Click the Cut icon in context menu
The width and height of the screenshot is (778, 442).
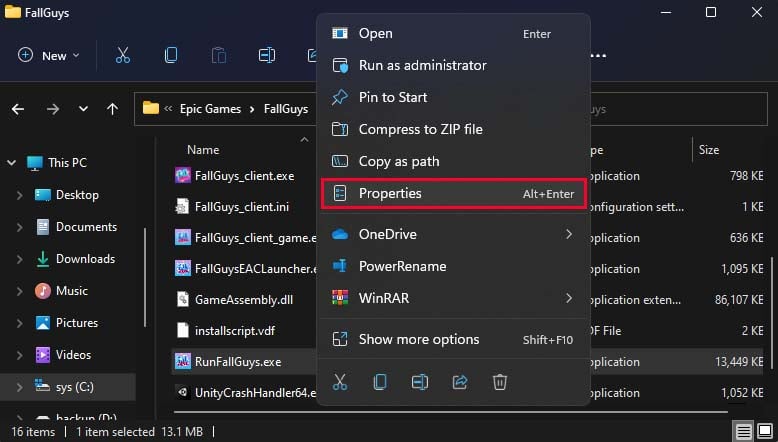[340, 382]
